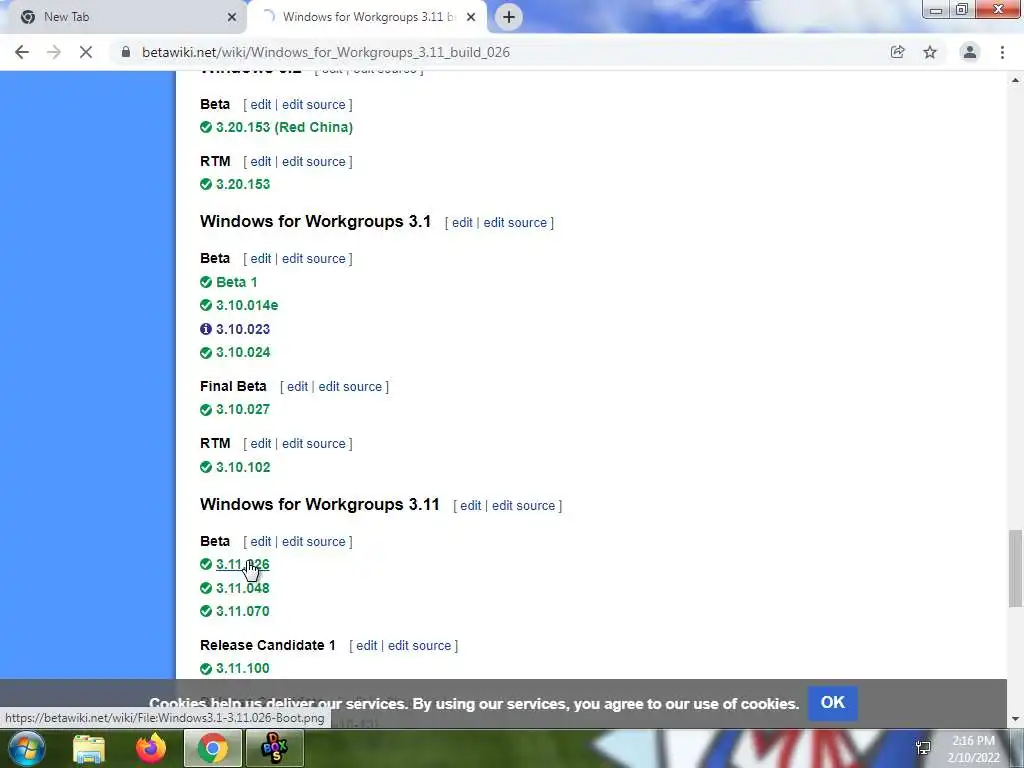Click the green check beside 3.10.027

click(x=206, y=409)
